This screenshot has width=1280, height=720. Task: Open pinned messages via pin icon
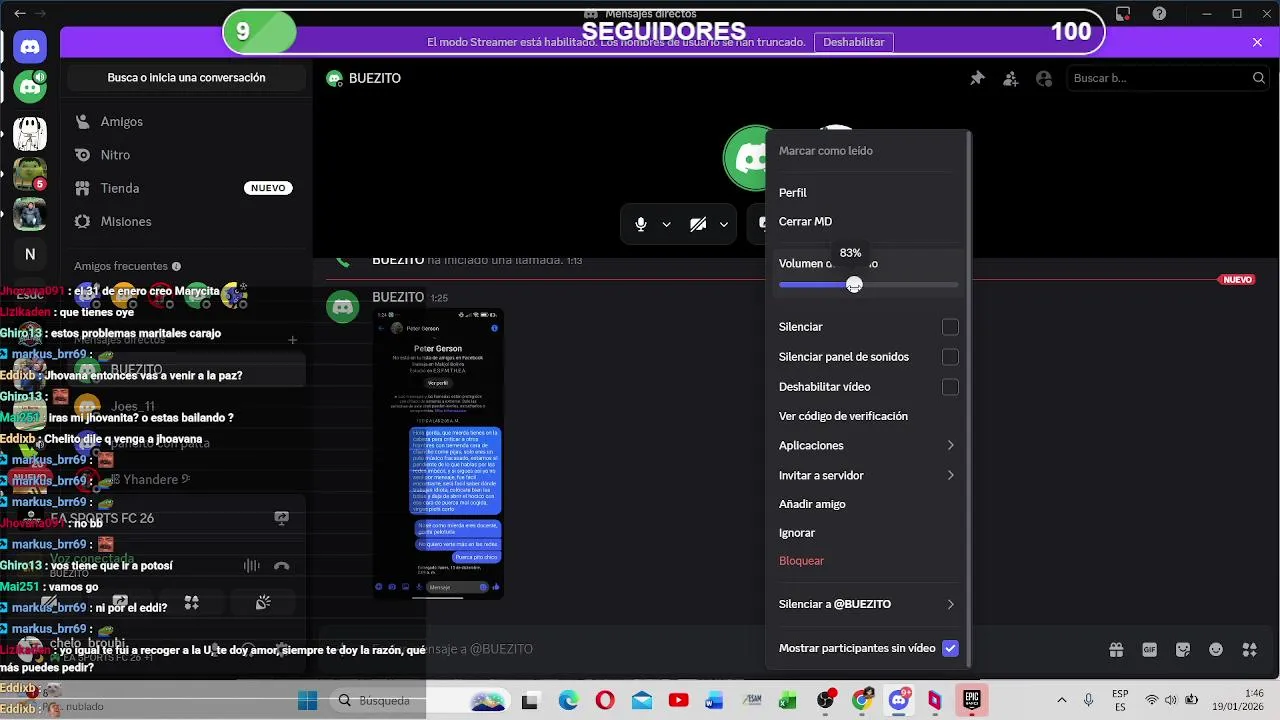coord(977,78)
